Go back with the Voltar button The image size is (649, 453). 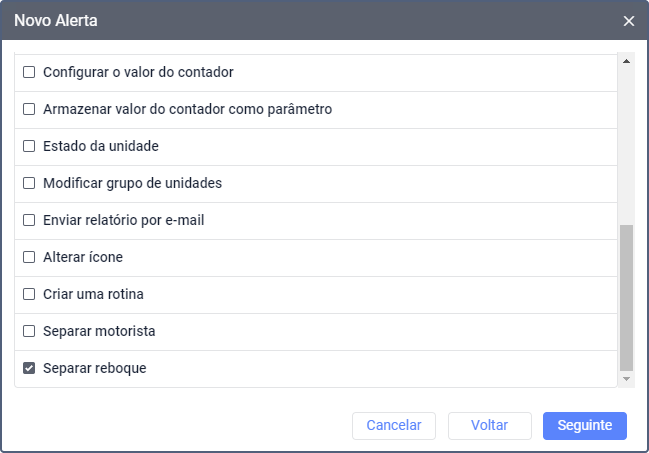(490, 425)
